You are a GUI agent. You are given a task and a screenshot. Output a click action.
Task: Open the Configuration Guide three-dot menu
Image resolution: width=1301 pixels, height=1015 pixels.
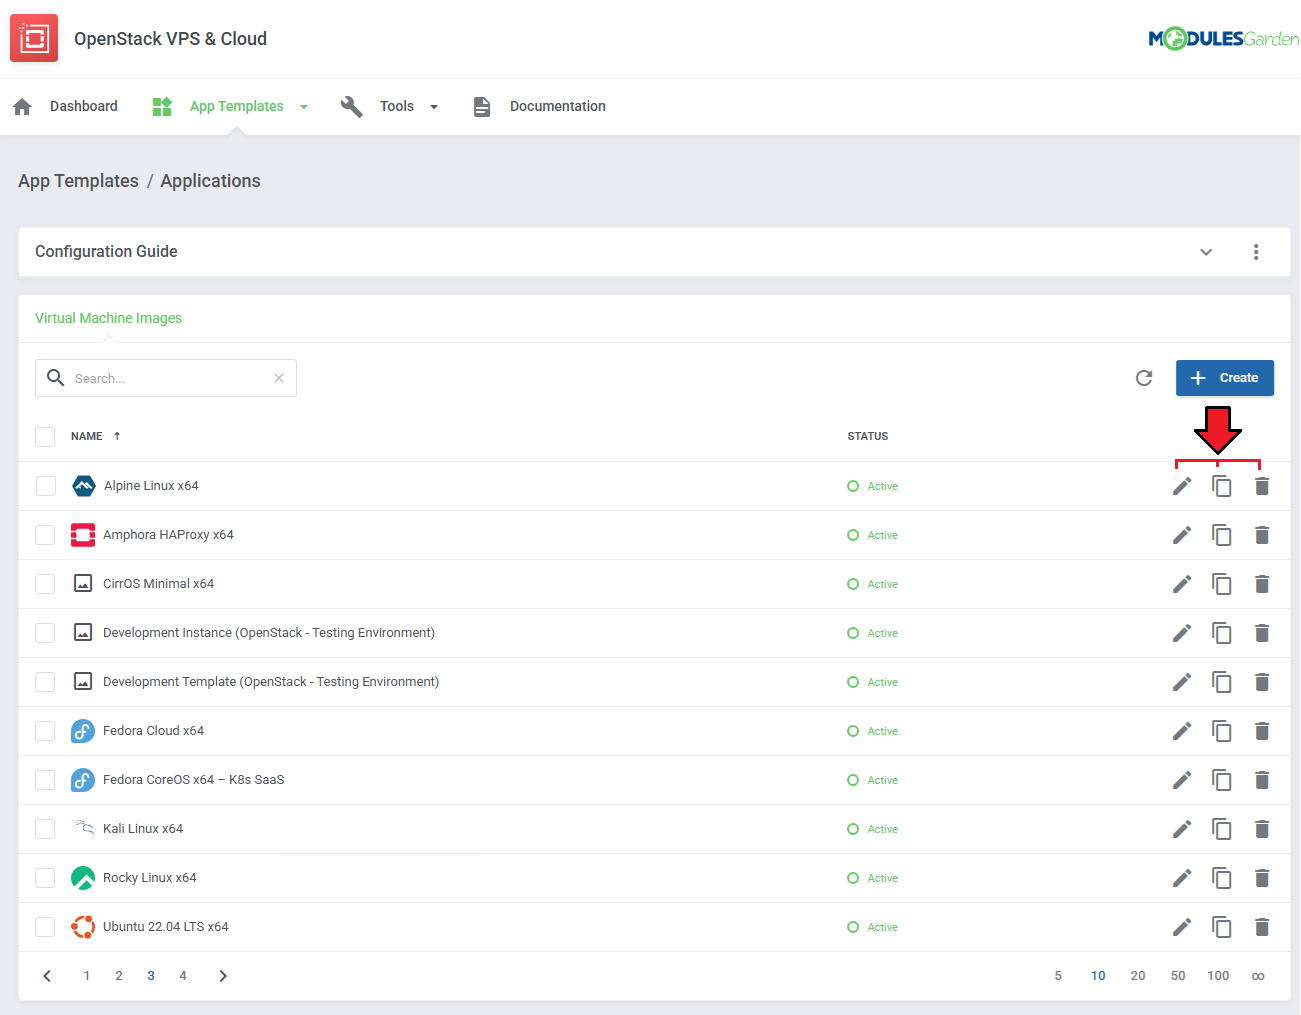[x=1256, y=252]
